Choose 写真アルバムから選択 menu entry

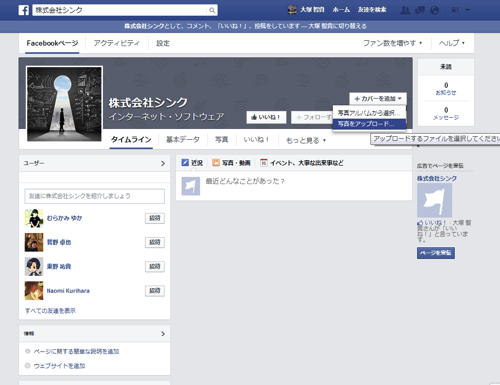[x=369, y=113]
